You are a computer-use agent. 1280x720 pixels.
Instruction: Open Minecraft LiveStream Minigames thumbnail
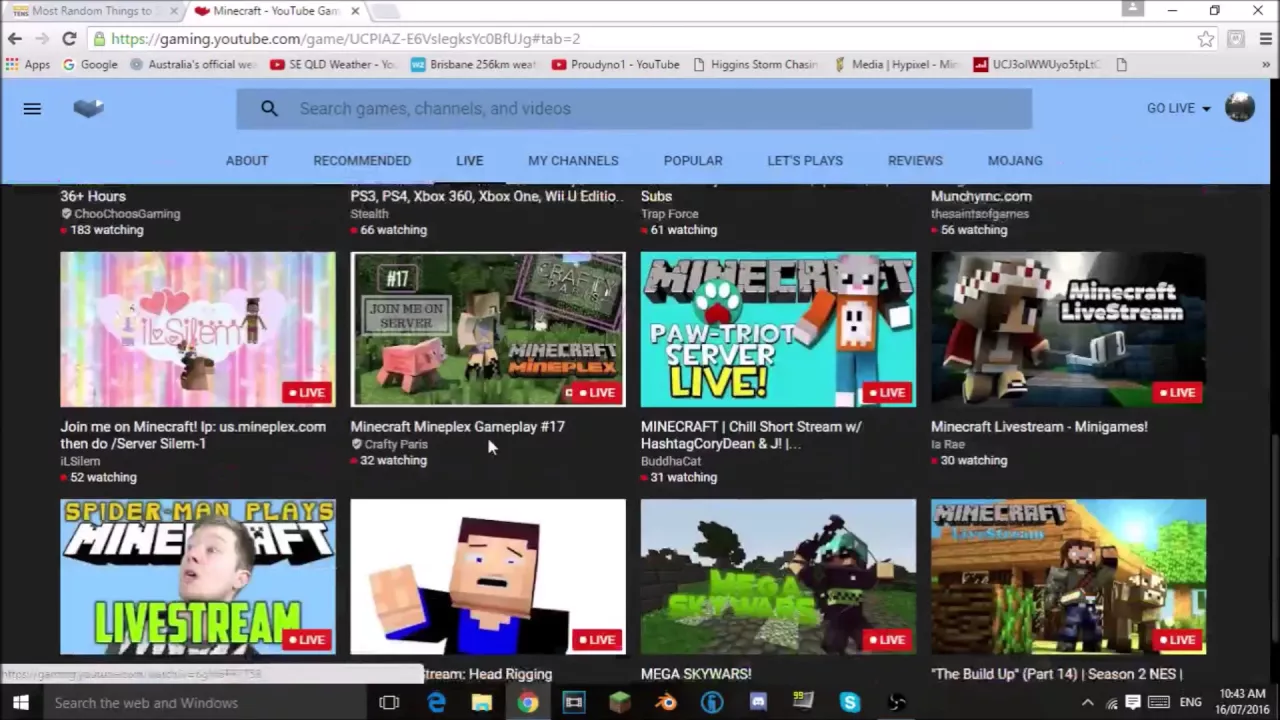click(x=1068, y=329)
